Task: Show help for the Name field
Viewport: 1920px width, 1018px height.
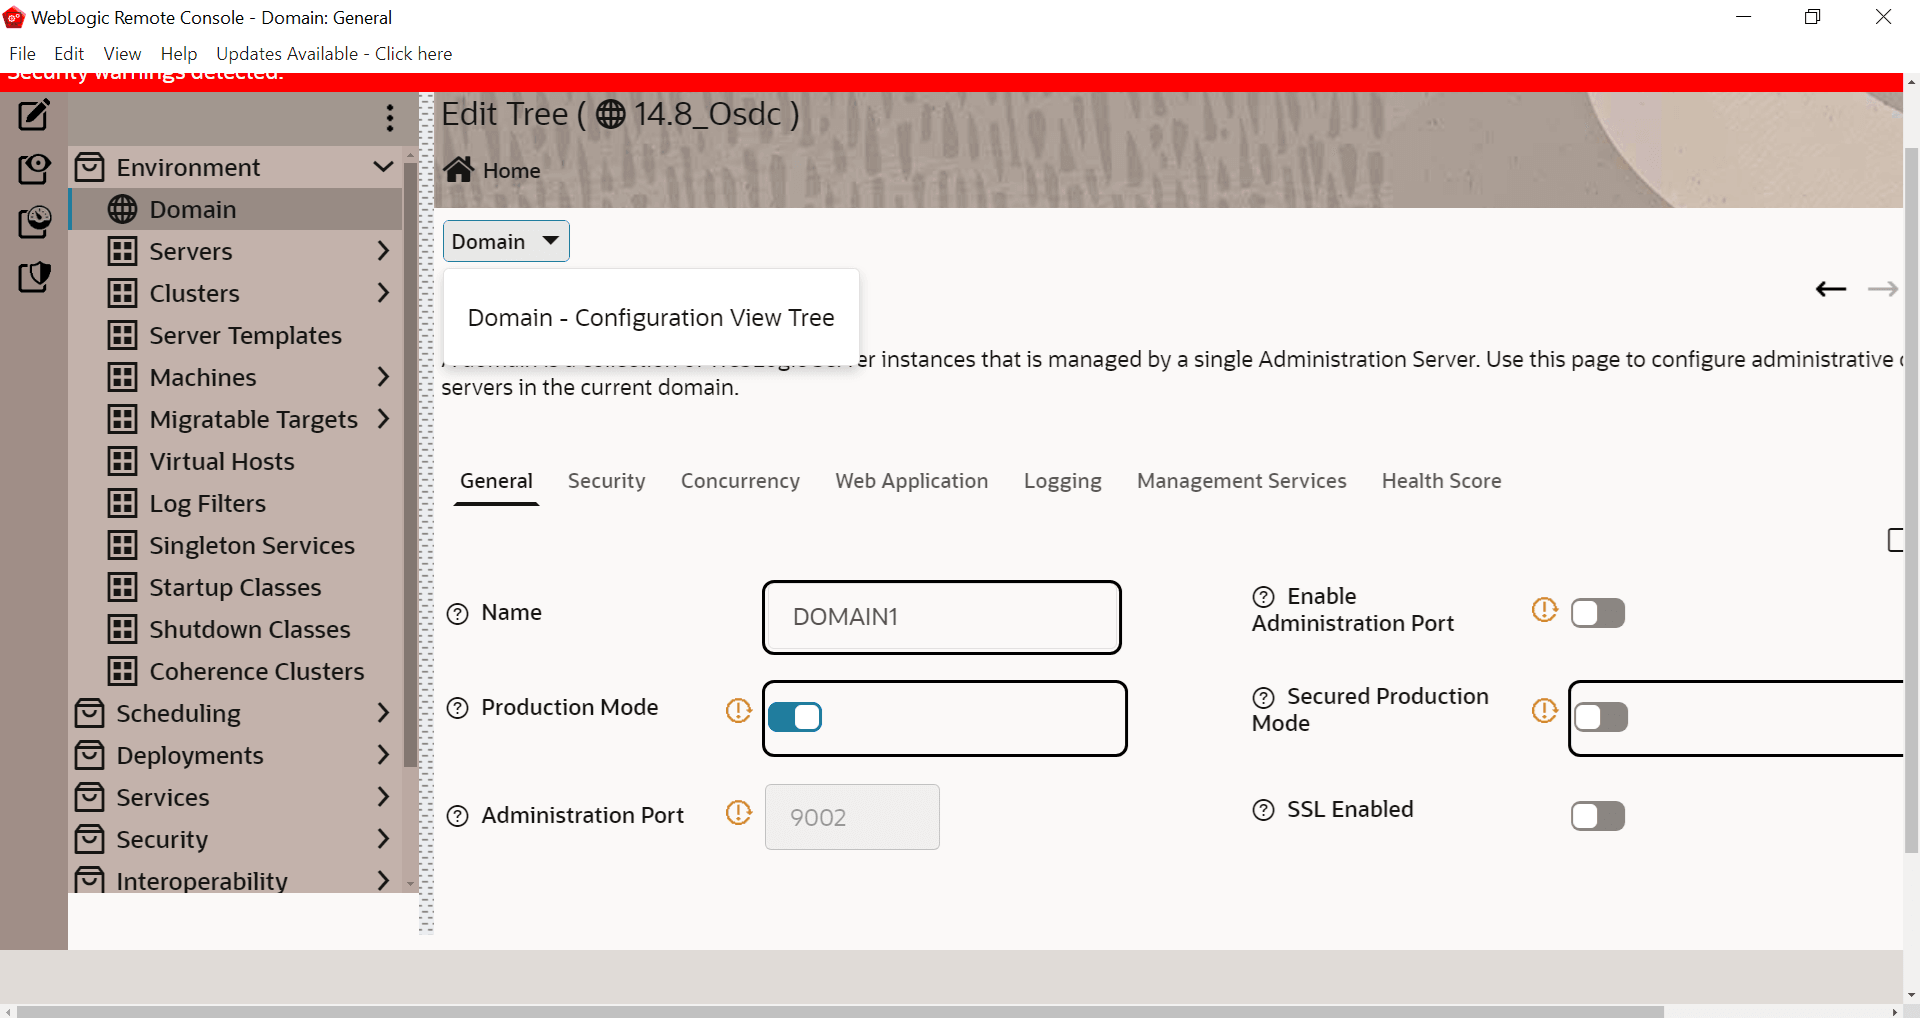Action: tap(458, 614)
